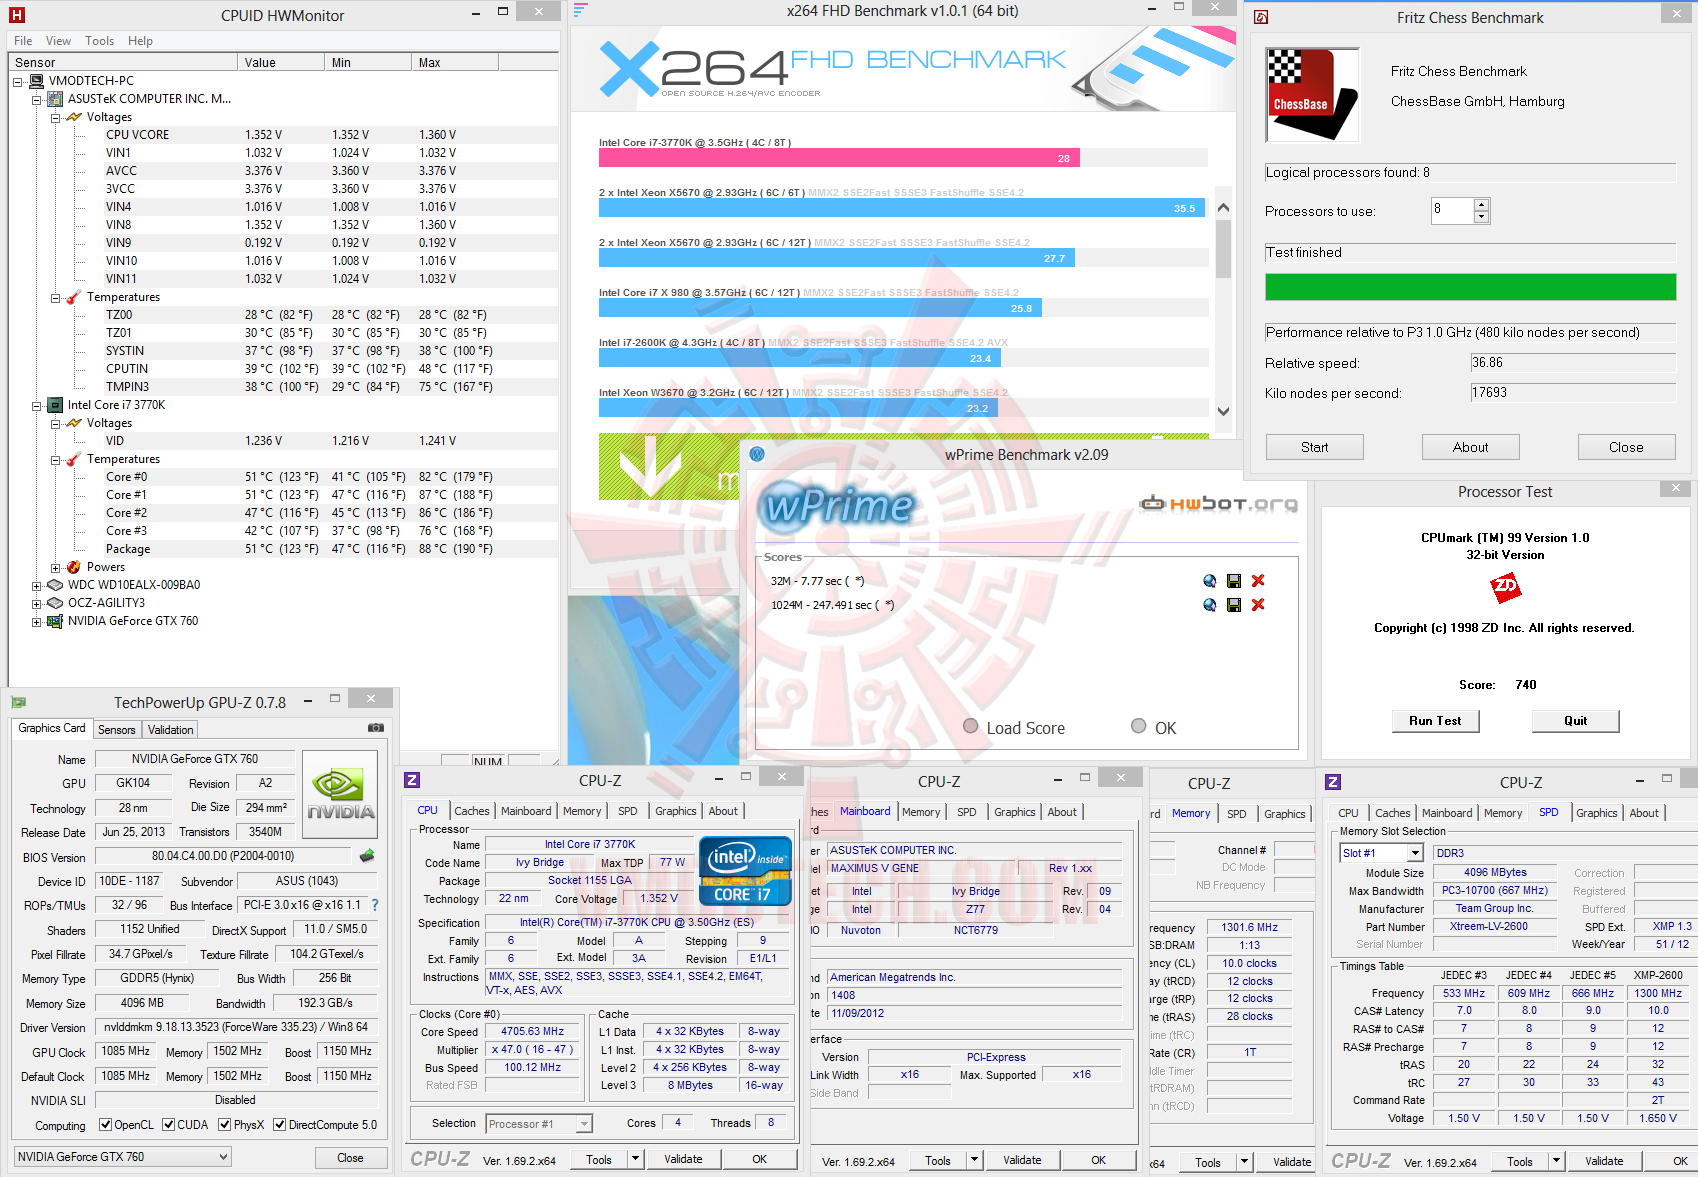The width and height of the screenshot is (1698, 1177).
Task: Open the Tools menu in HWMonitor
Action: 99,41
